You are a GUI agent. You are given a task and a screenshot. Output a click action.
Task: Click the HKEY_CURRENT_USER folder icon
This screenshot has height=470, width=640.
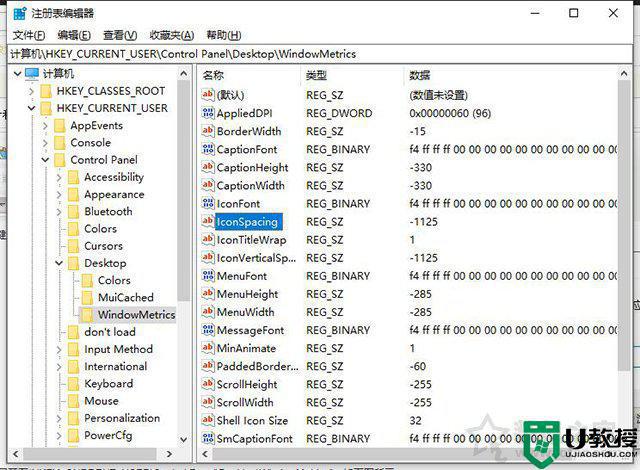point(46,108)
